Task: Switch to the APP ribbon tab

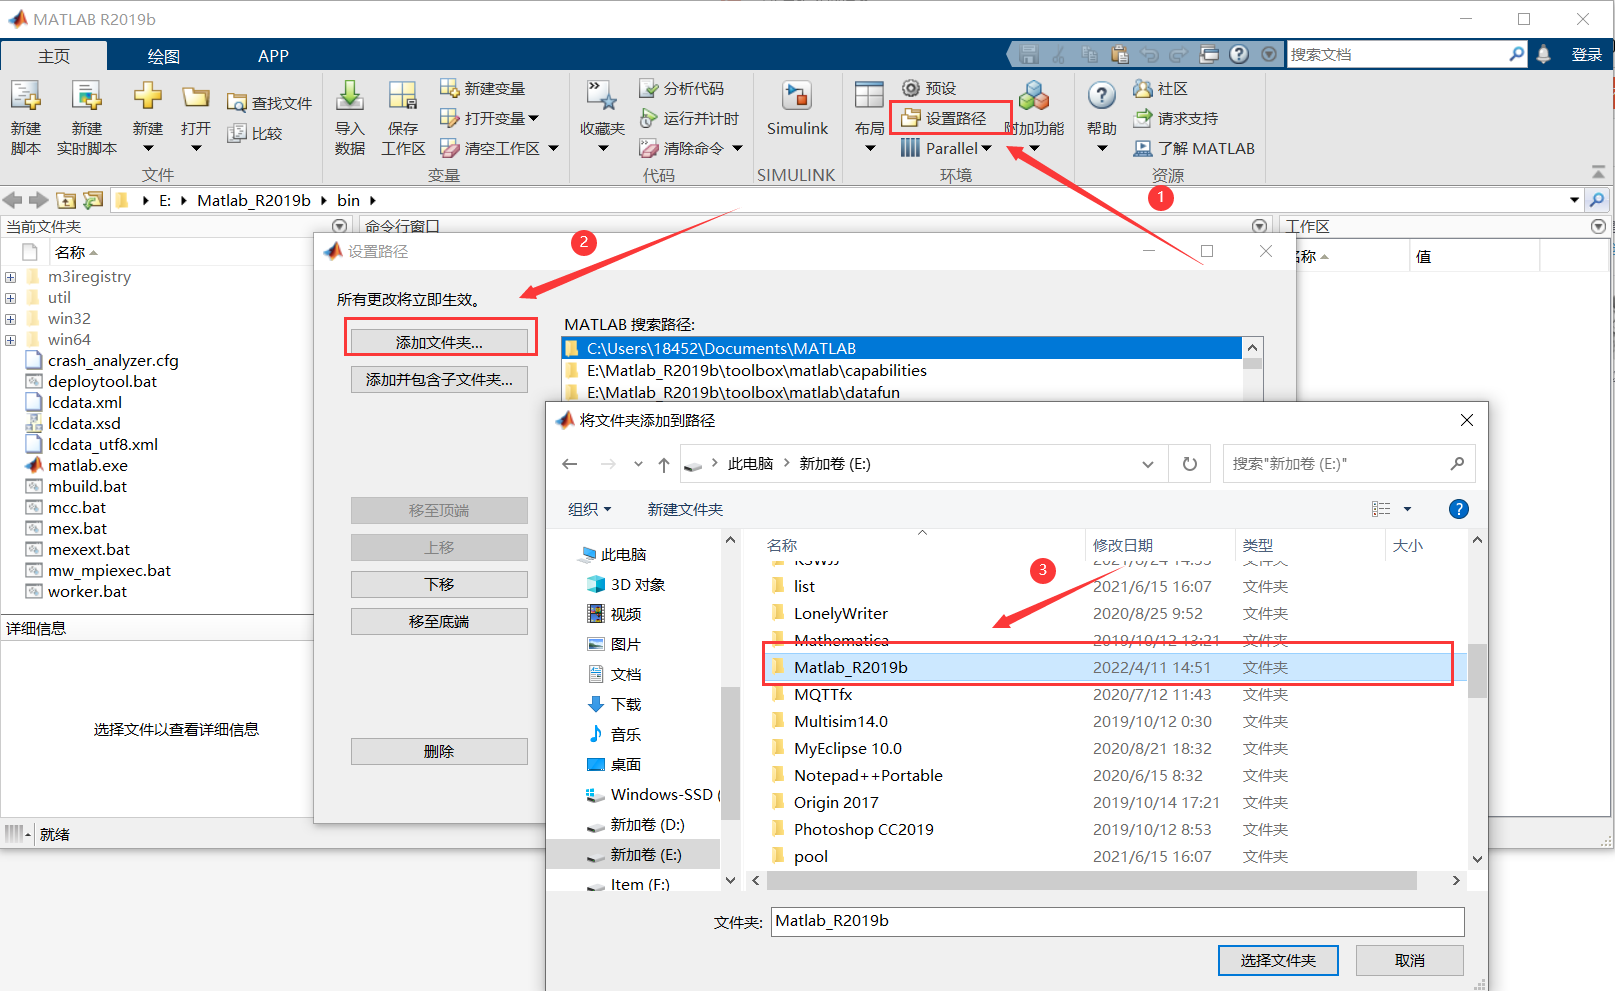Action: [x=272, y=55]
